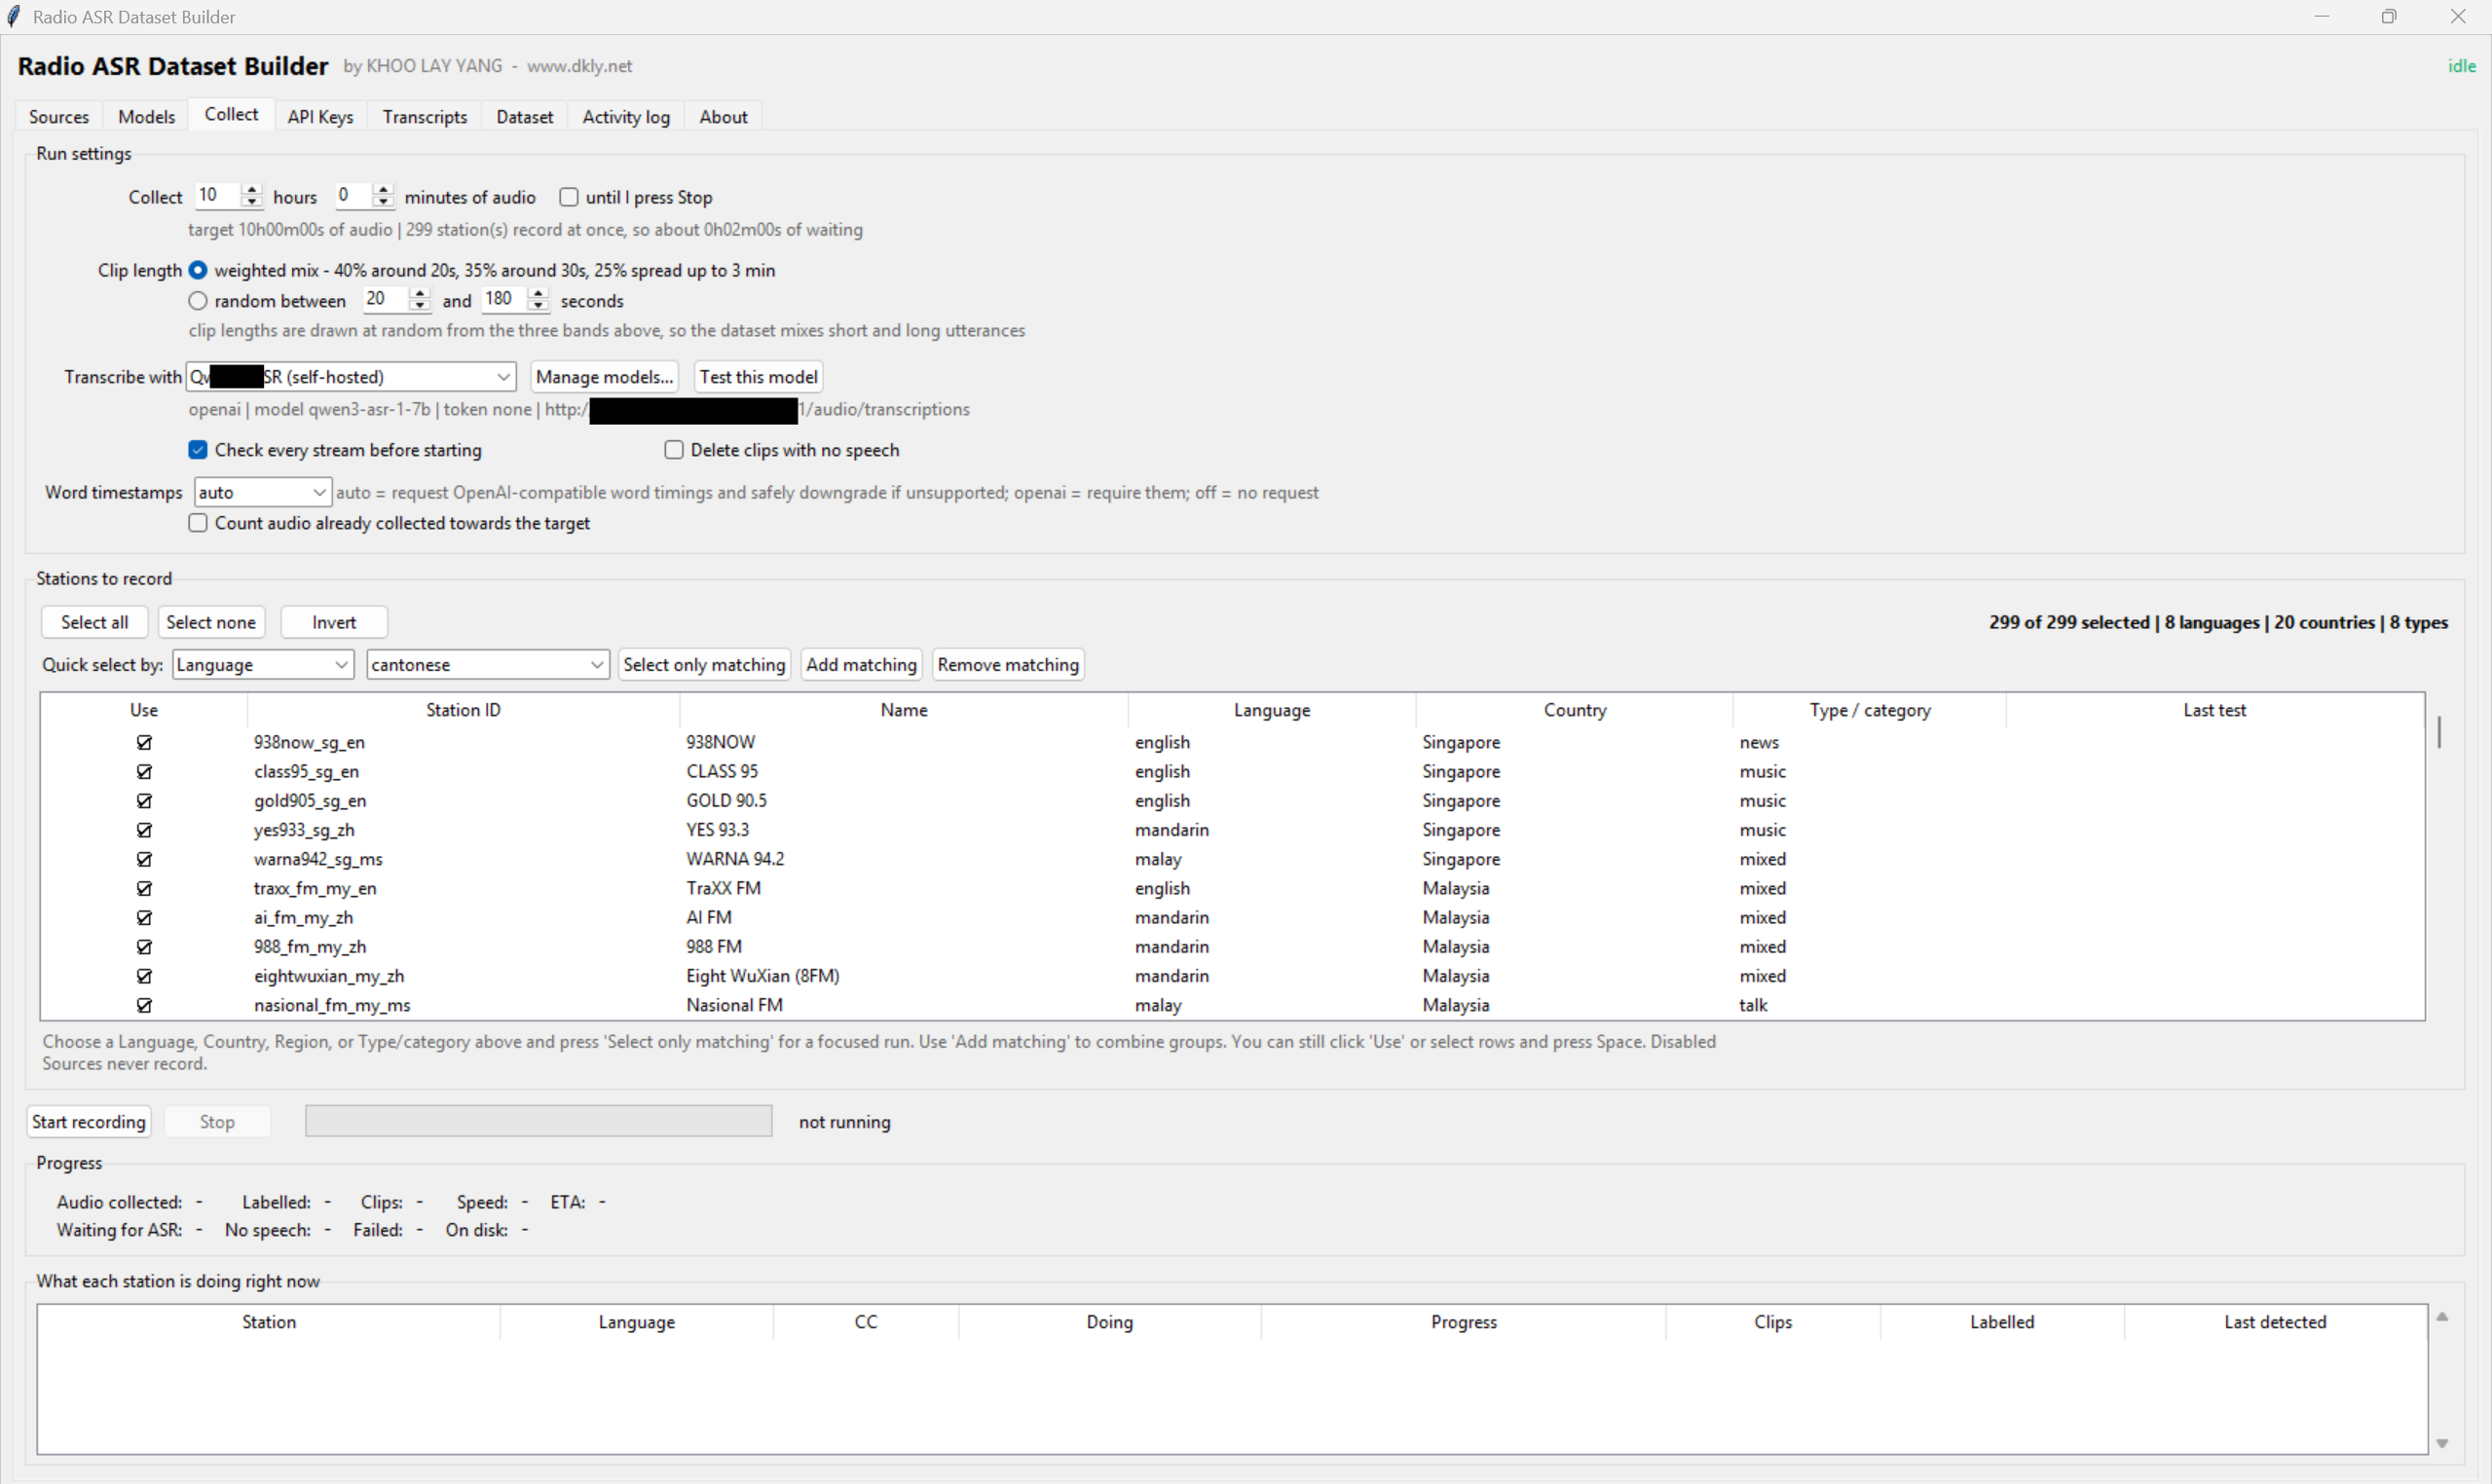Go to the Transcripts tab

click(x=424, y=117)
